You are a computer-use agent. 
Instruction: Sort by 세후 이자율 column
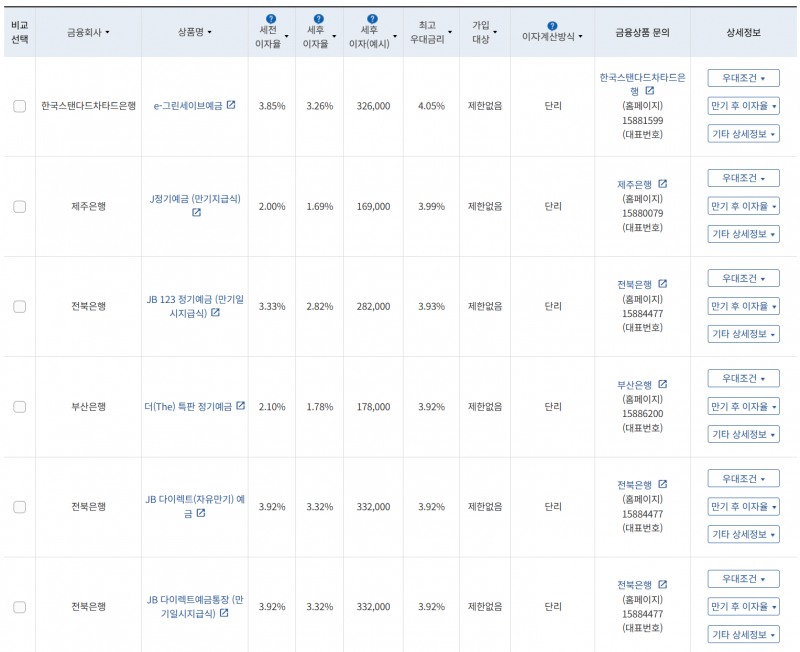(x=319, y=37)
